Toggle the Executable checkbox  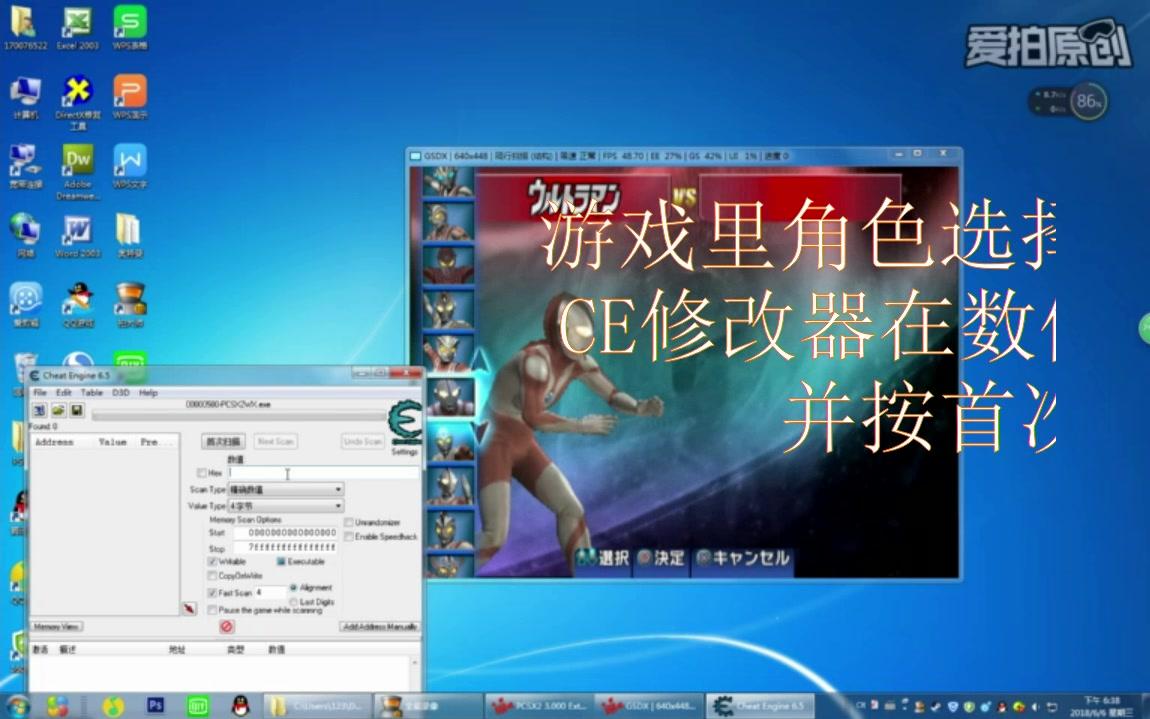tap(281, 561)
